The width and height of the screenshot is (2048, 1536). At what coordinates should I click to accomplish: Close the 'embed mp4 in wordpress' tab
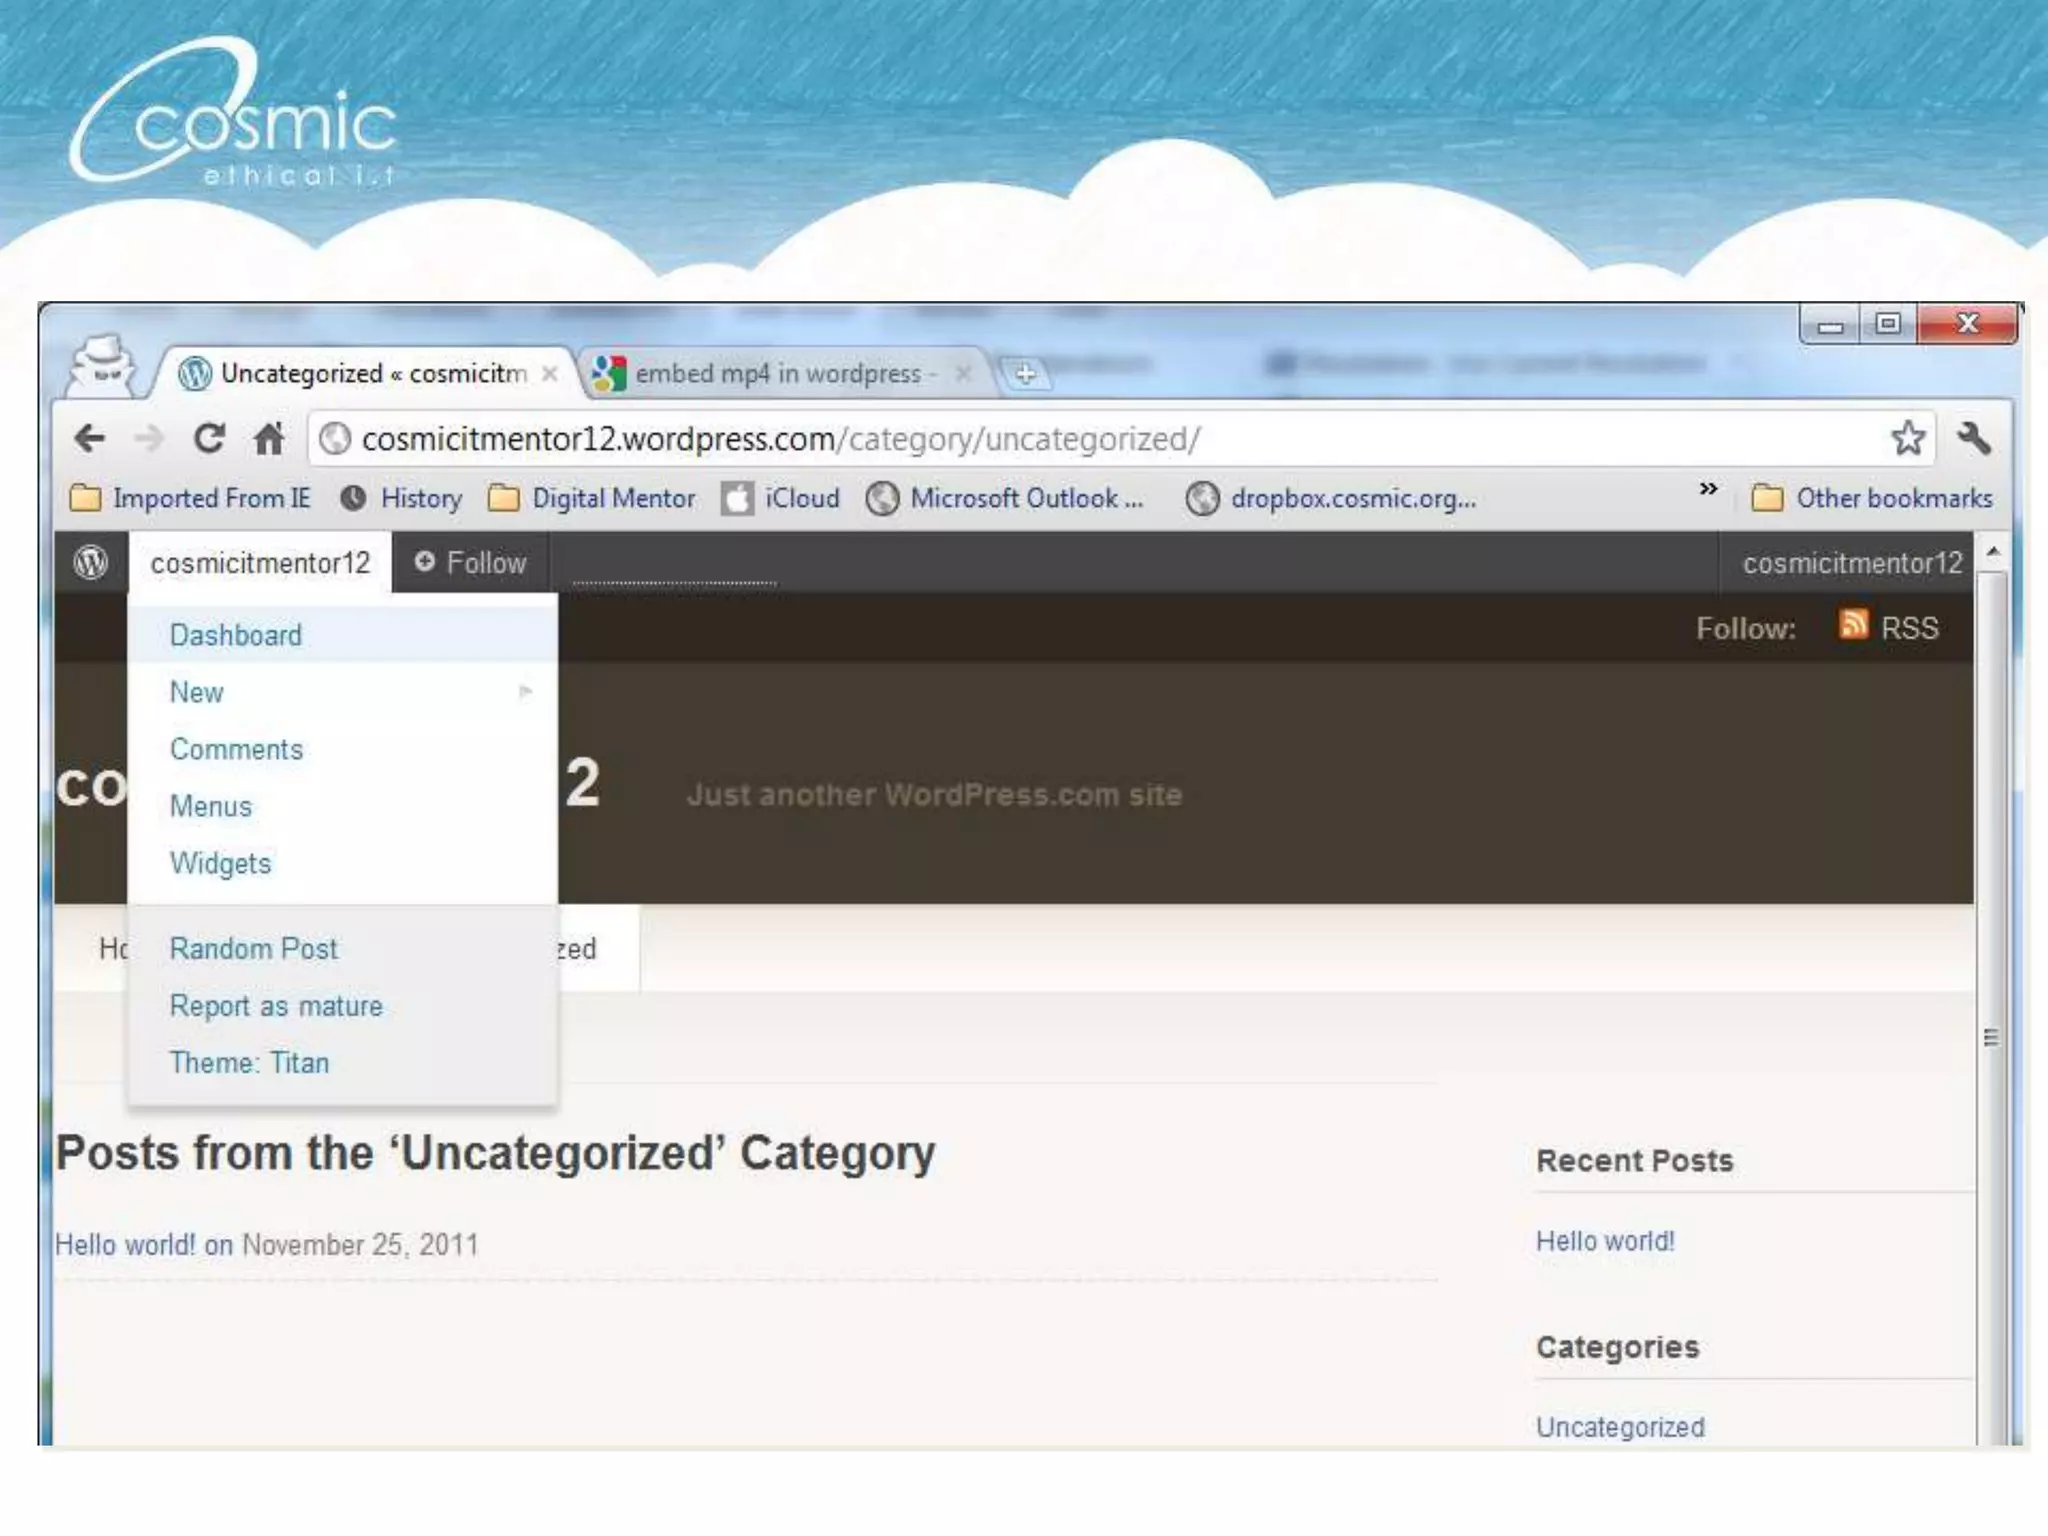[963, 374]
